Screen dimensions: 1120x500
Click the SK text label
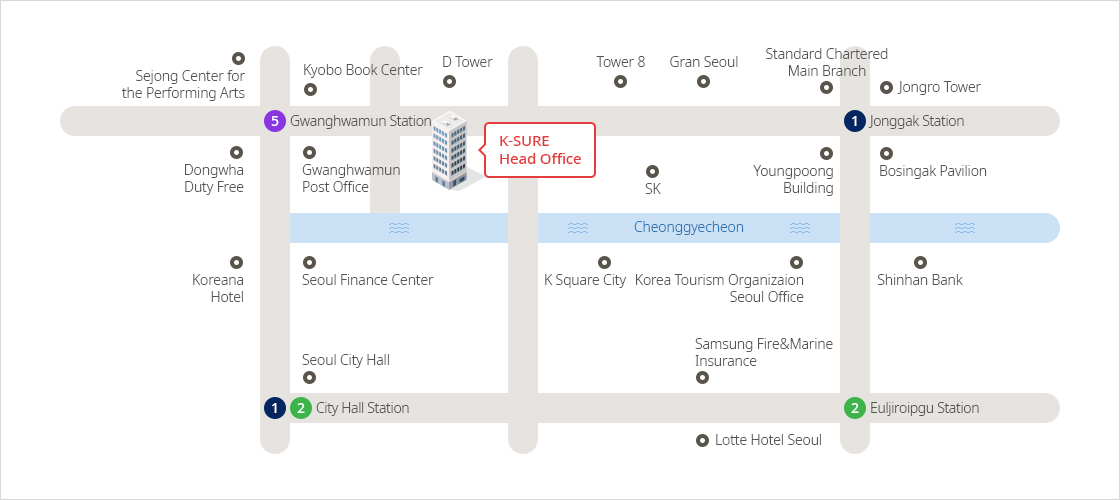tap(653, 189)
